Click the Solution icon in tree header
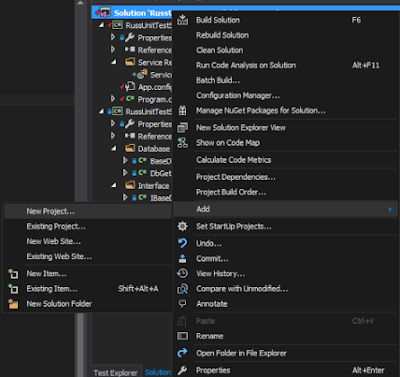This screenshot has width=400, height=377. tap(105, 13)
